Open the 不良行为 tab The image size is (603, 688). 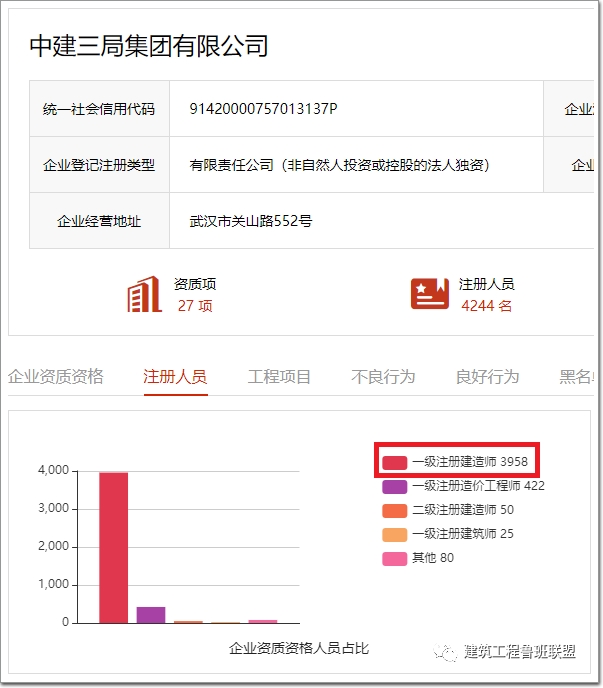point(383,376)
